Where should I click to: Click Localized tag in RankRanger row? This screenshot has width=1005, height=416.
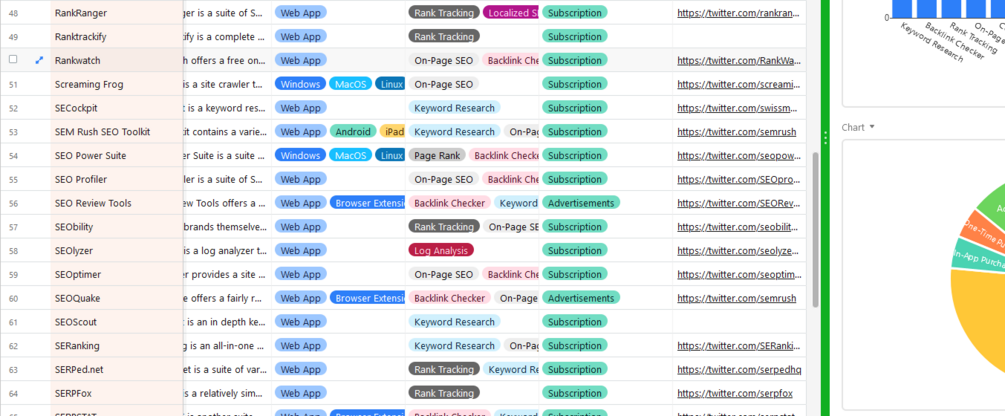coord(511,13)
